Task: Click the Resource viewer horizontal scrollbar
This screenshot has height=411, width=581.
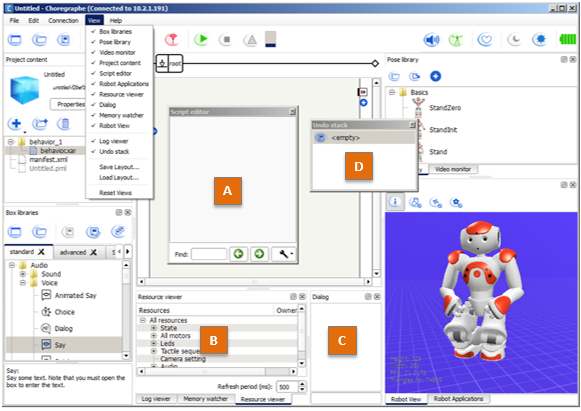Action: tap(217, 371)
